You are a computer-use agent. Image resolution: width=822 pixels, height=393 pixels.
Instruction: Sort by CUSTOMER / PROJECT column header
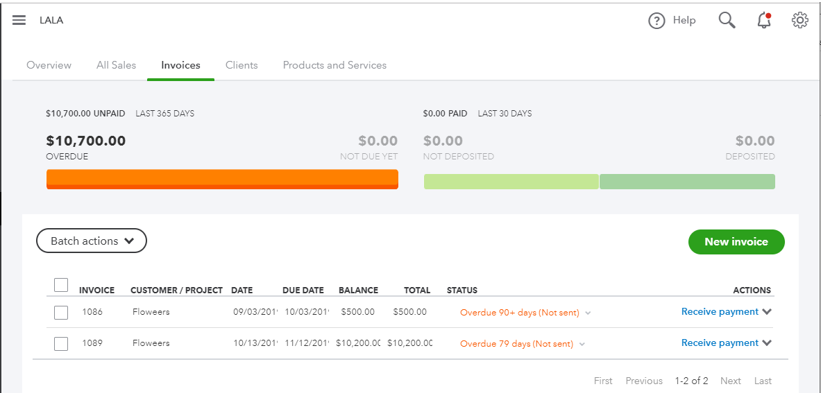tap(177, 290)
